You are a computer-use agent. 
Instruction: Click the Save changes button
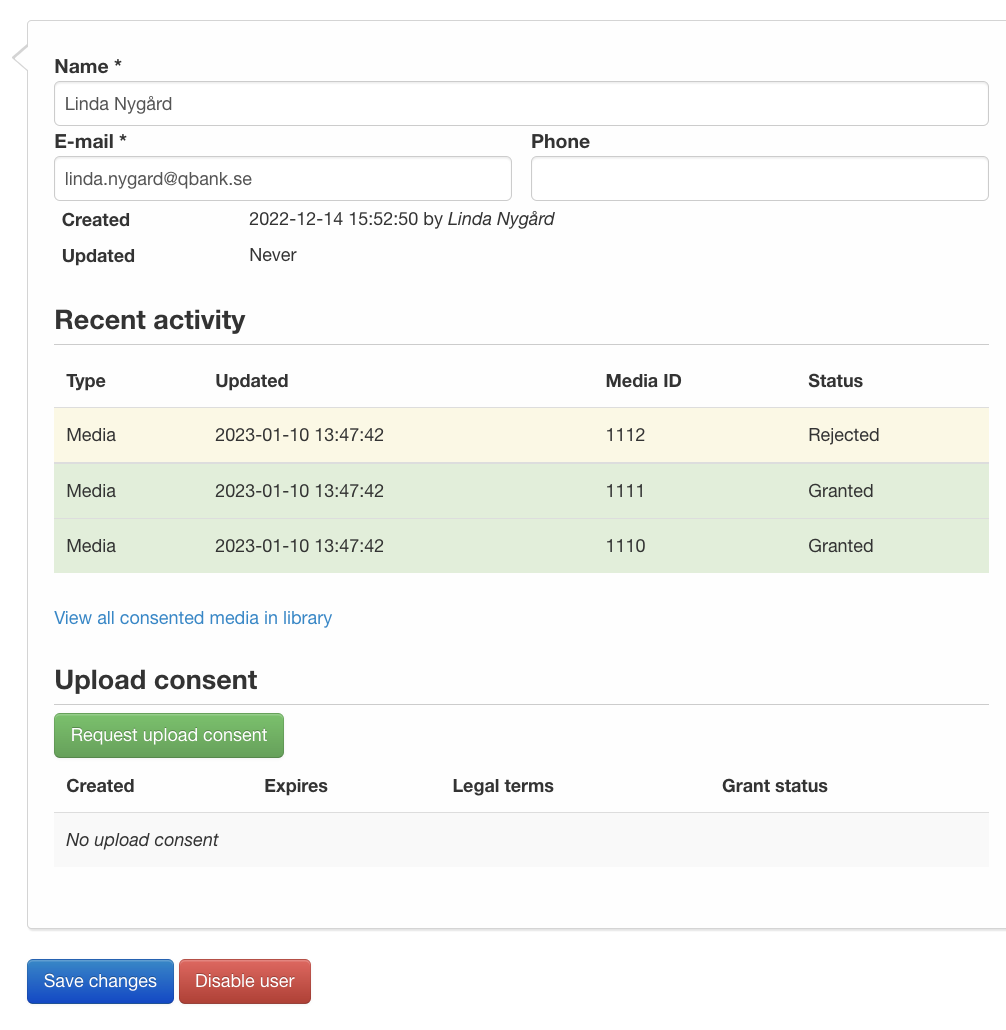(x=100, y=981)
